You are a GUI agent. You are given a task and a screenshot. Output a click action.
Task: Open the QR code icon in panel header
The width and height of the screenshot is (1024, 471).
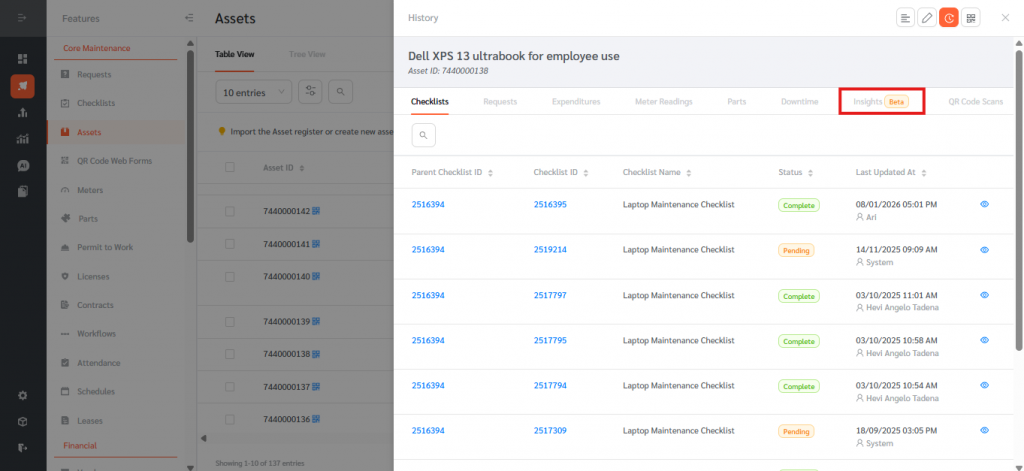click(x=971, y=18)
